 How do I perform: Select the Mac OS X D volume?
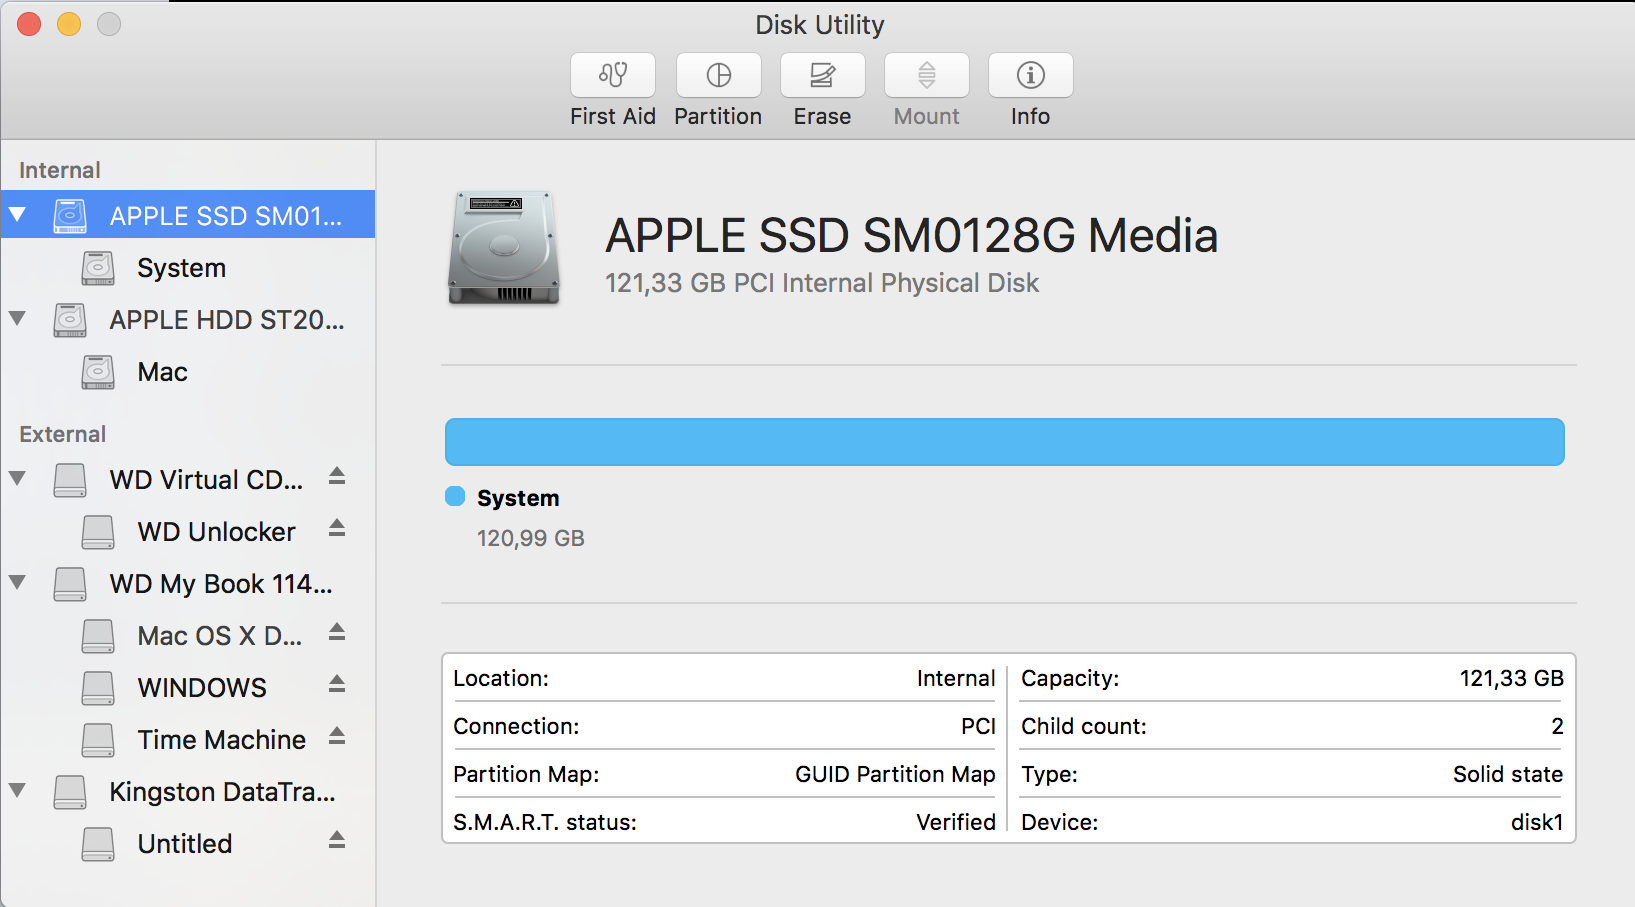(x=210, y=635)
